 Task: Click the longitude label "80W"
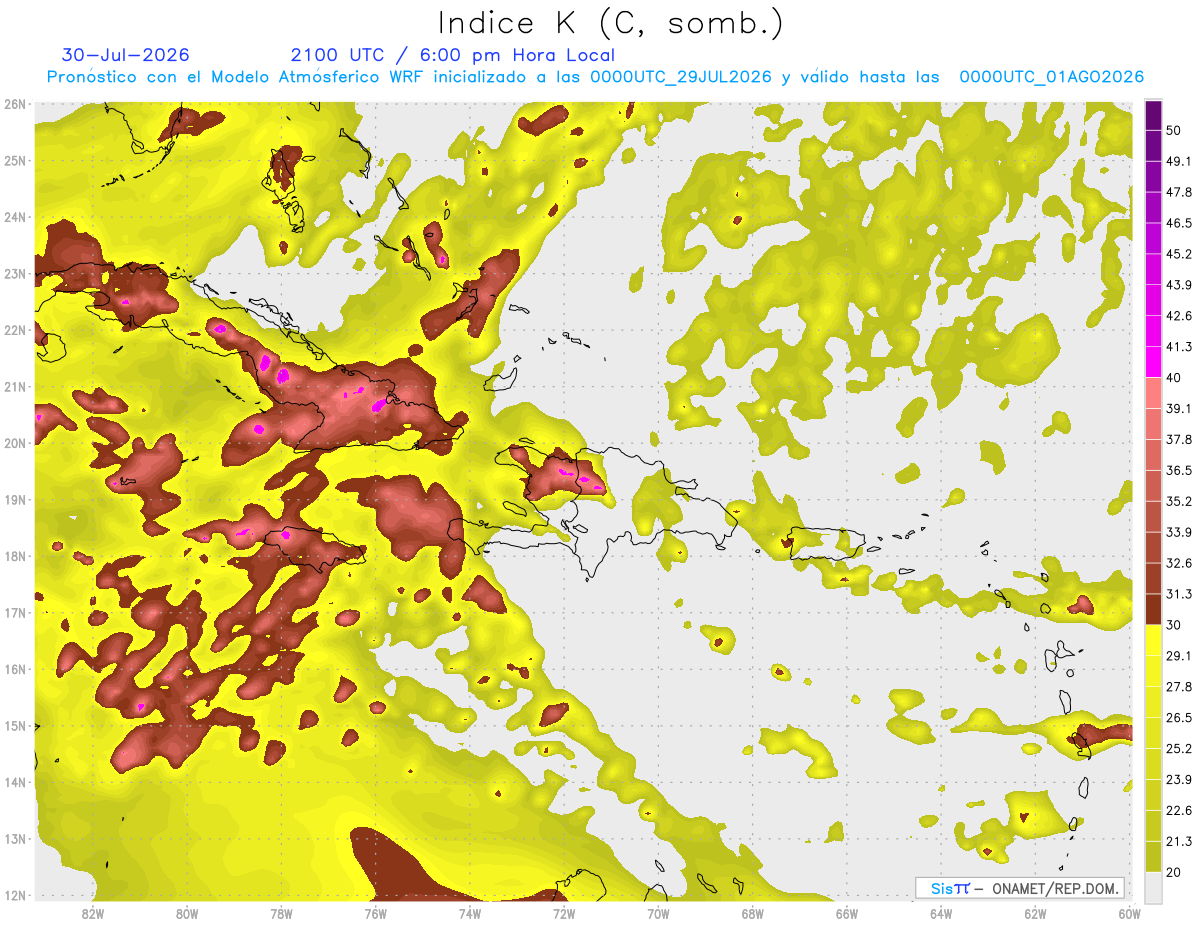tap(187, 914)
